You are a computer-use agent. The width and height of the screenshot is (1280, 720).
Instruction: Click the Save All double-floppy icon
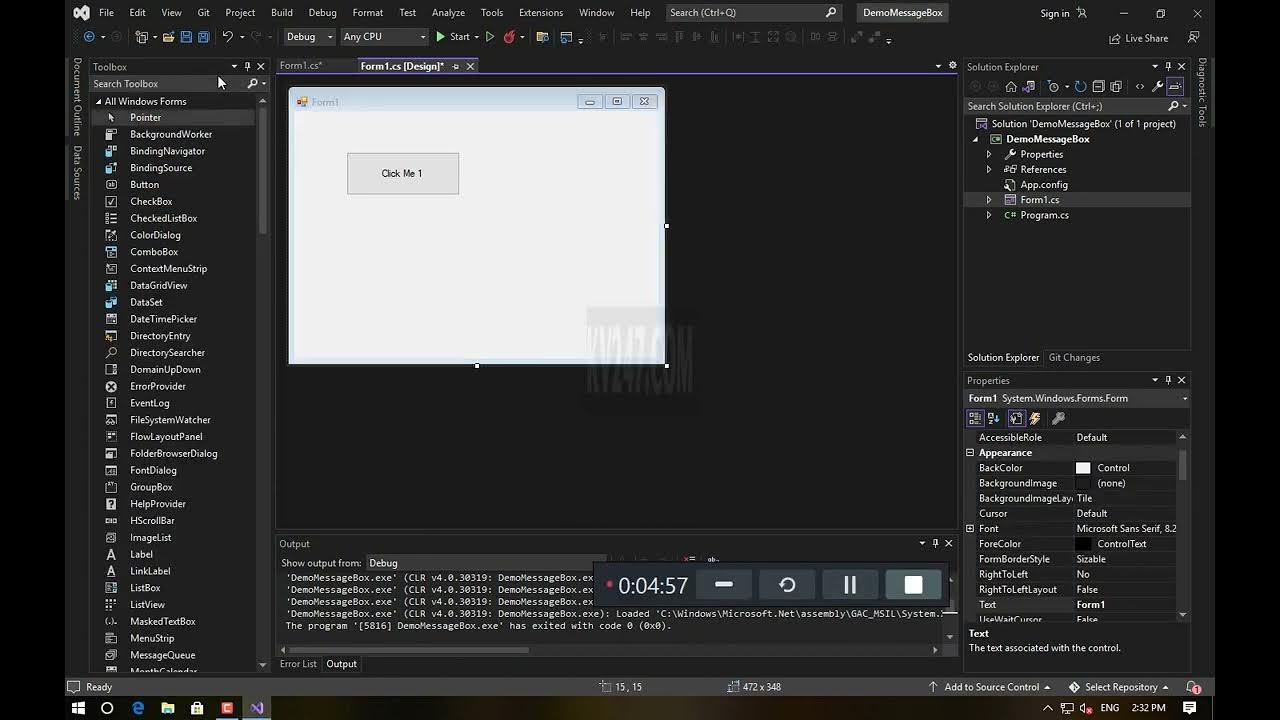pos(203,37)
